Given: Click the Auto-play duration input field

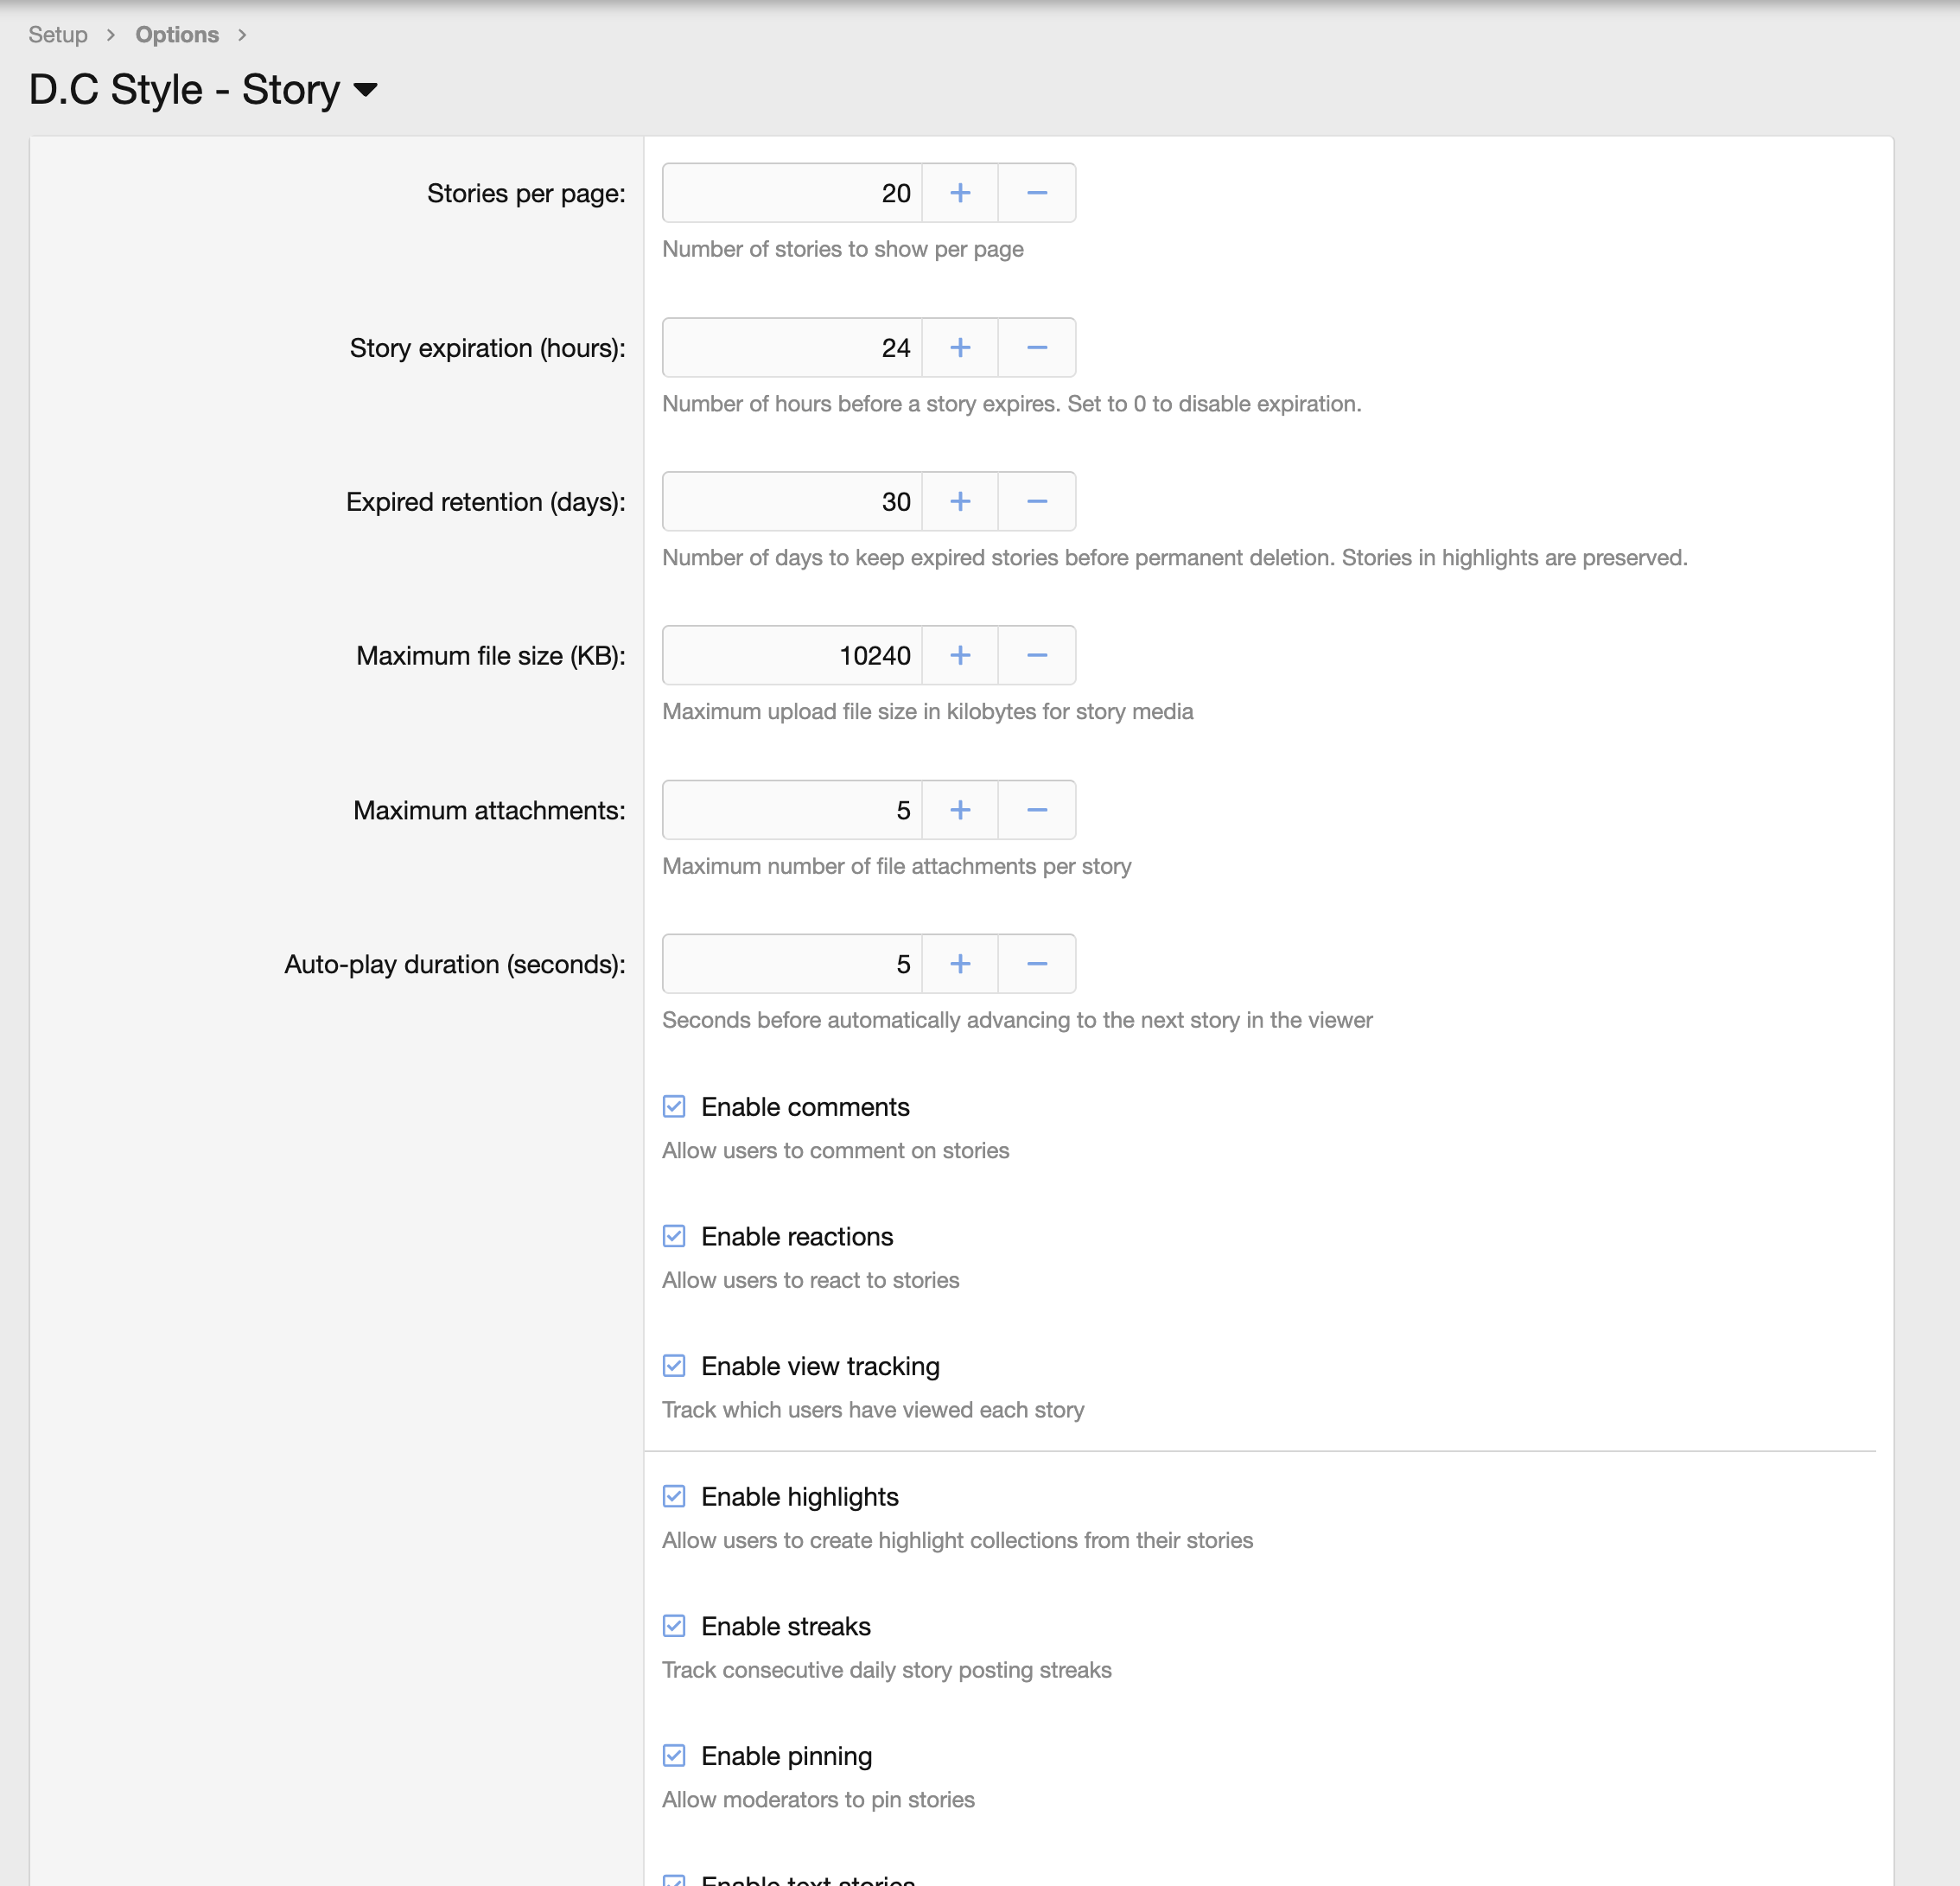Looking at the screenshot, I should pos(790,963).
